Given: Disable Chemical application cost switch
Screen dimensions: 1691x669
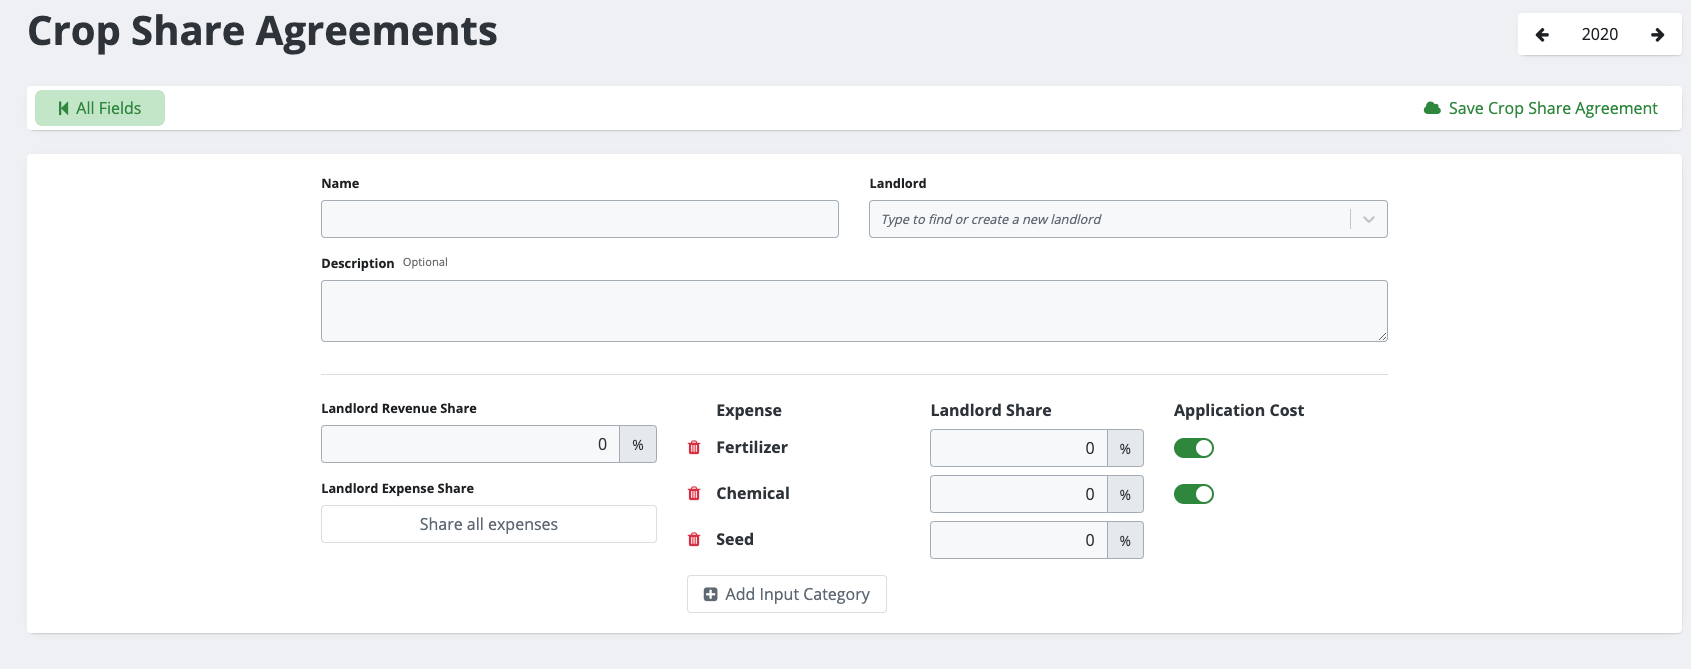Looking at the screenshot, I should point(1193,494).
